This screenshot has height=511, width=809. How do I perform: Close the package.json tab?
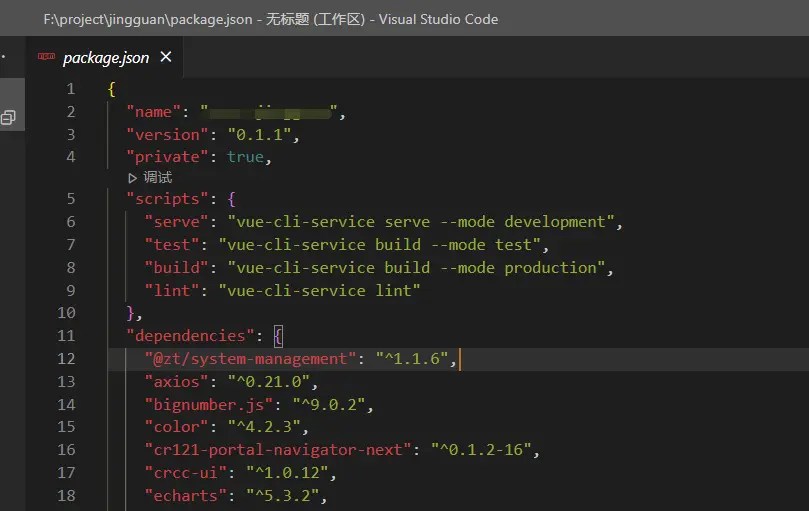[x=166, y=57]
